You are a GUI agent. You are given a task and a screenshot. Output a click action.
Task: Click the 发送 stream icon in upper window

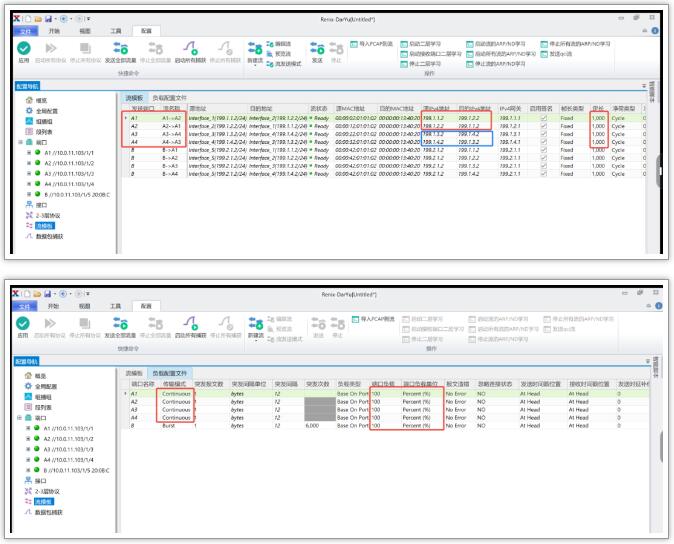pos(317,50)
